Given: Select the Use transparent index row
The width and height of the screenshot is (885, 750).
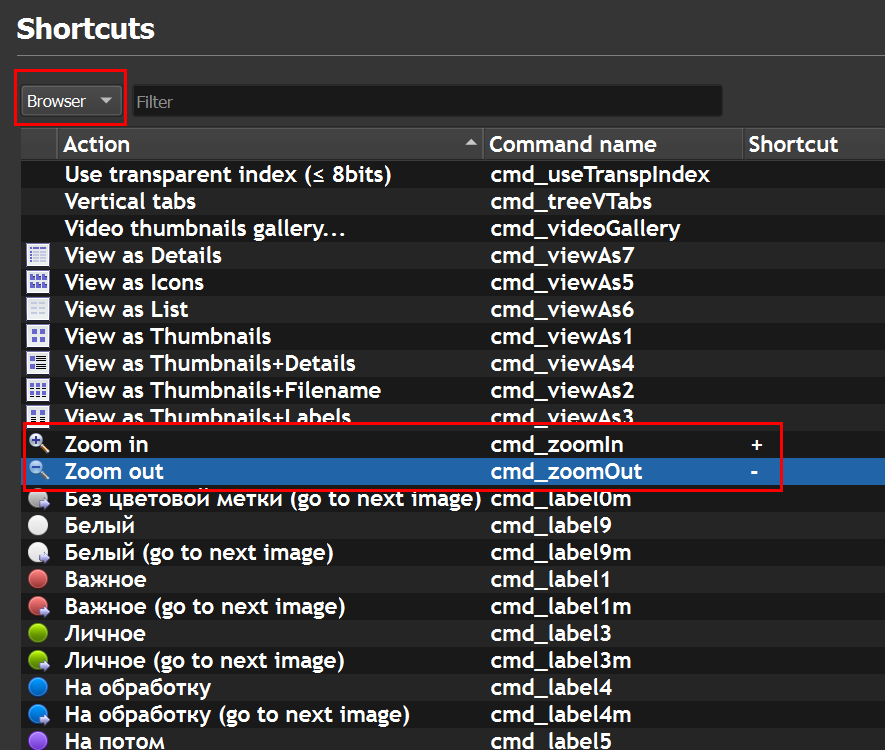Looking at the screenshot, I should point(227,175).
